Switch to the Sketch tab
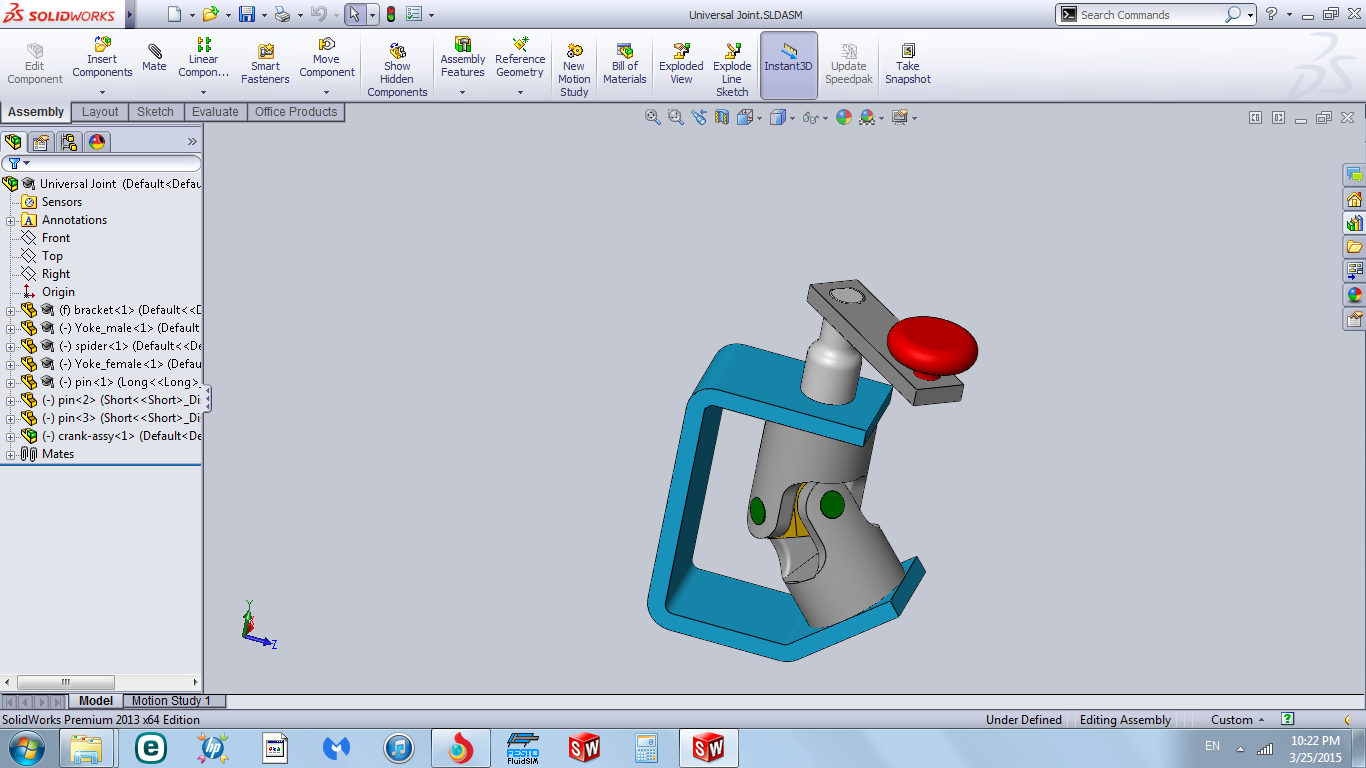The width and height of the screenshot is (1366, 768). tap(155, 112)
